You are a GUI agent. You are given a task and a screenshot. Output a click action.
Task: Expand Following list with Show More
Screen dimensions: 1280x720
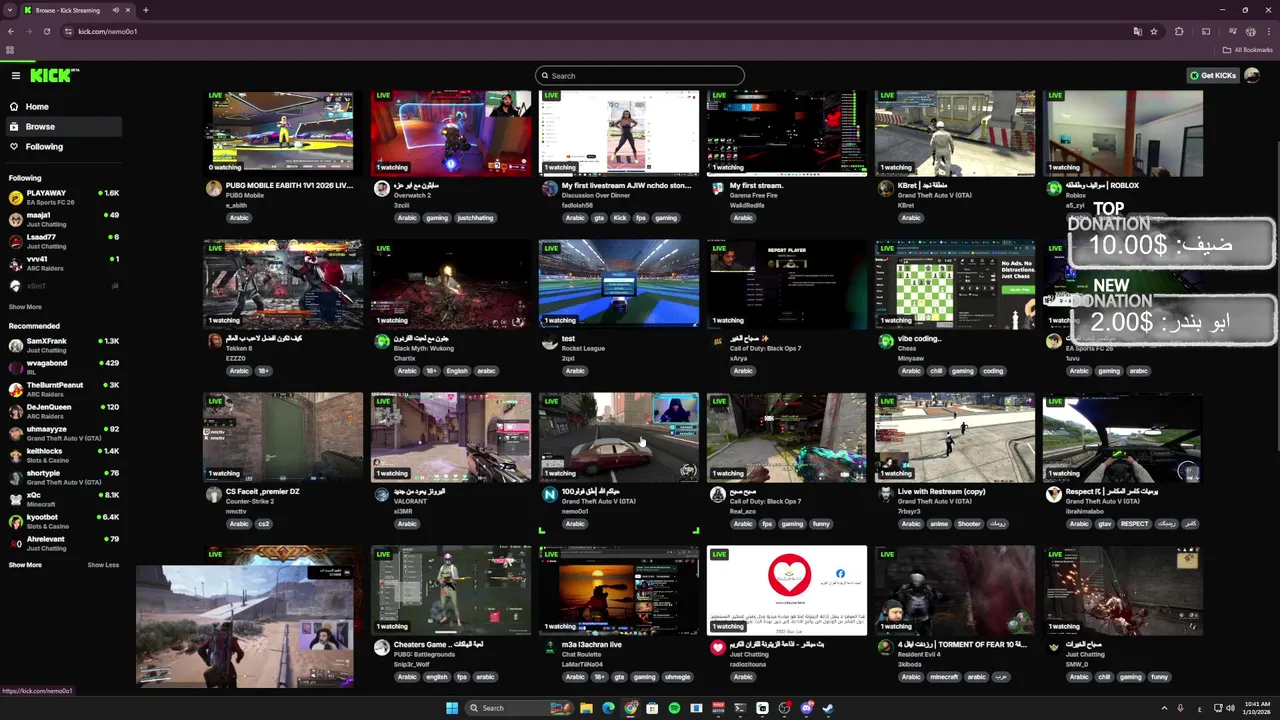25,307
